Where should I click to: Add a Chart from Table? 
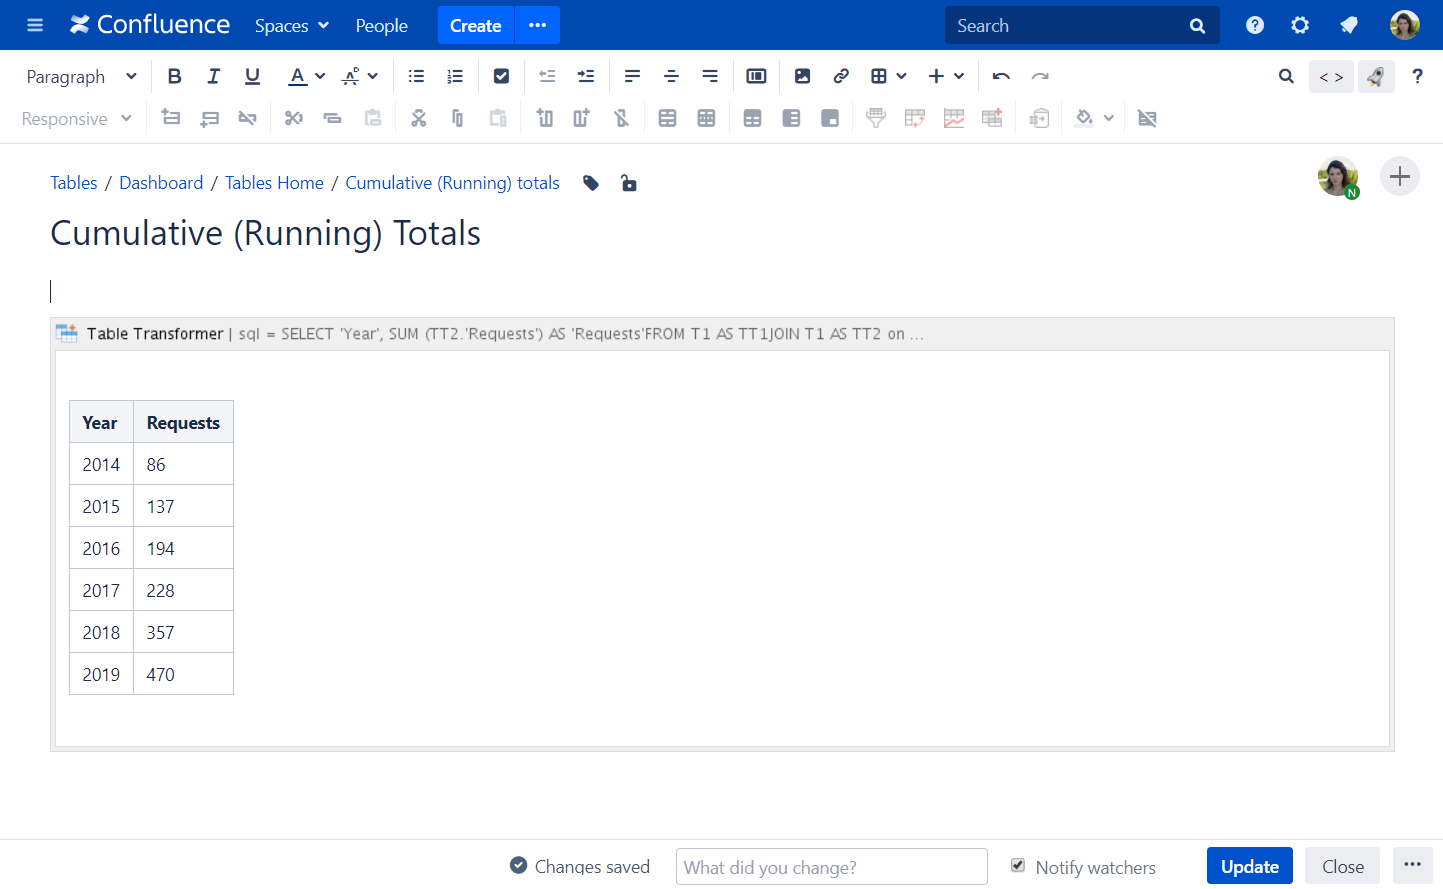(x=953, y=118)
